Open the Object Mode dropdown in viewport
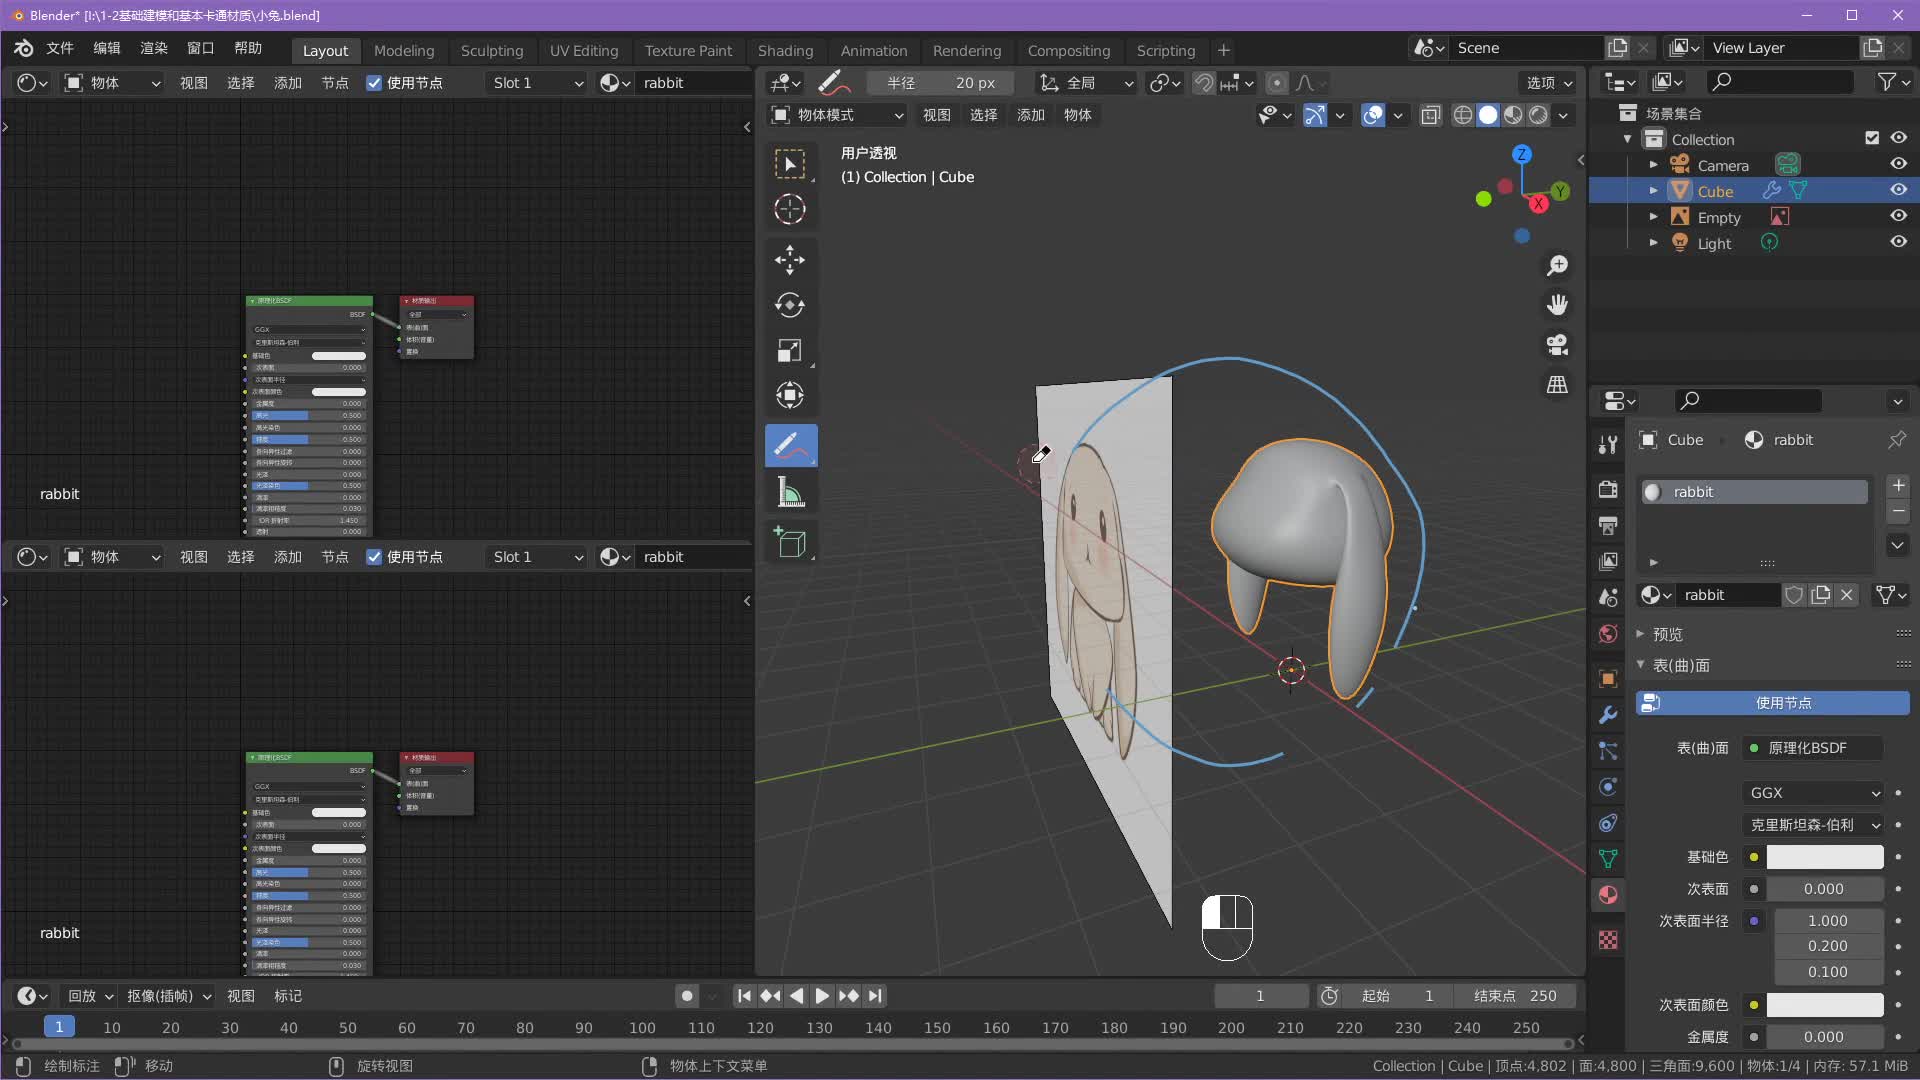 tap(837, 115)
